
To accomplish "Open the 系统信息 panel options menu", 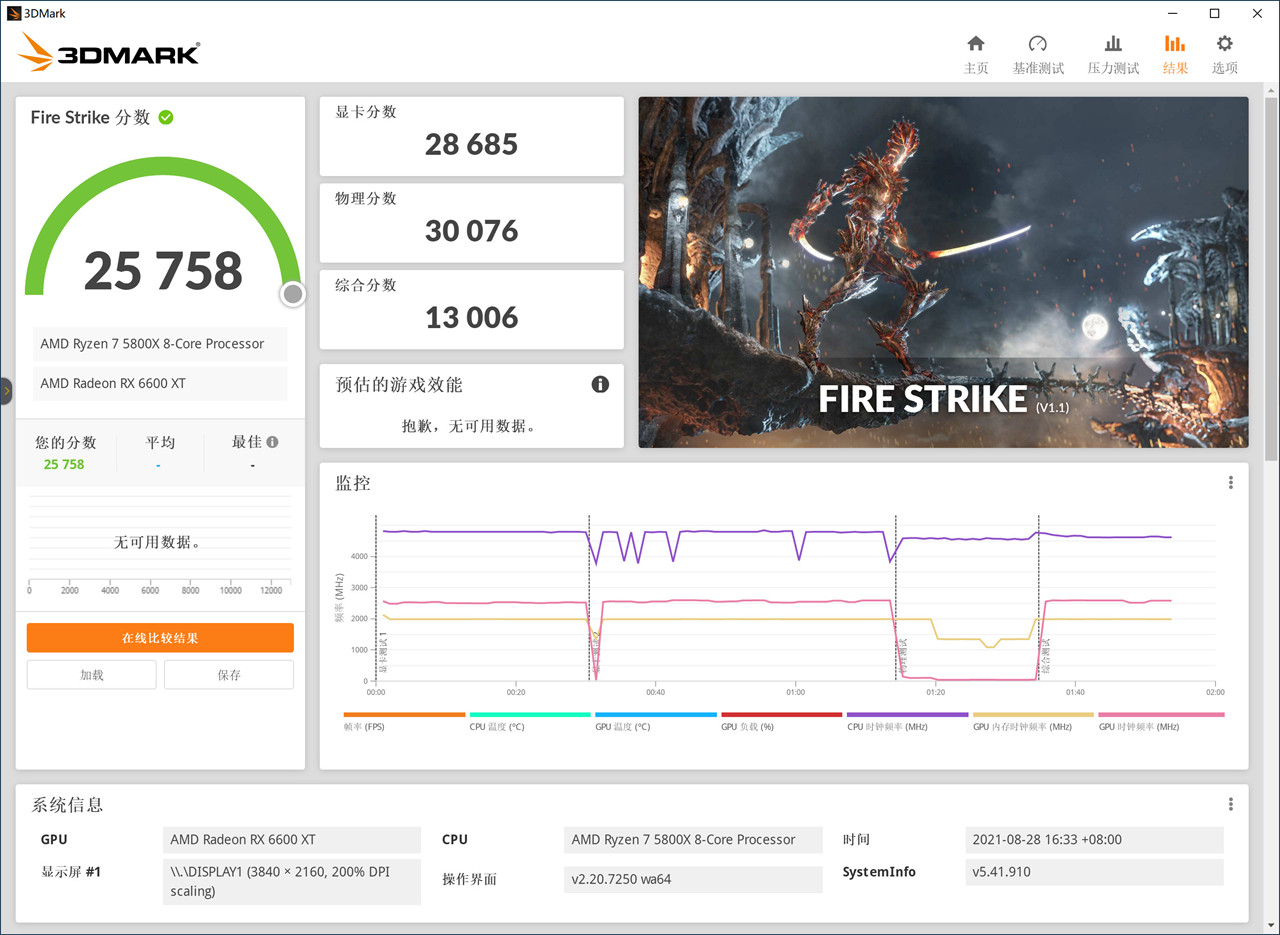I will pyautogui.click(x=1231, y=803).
